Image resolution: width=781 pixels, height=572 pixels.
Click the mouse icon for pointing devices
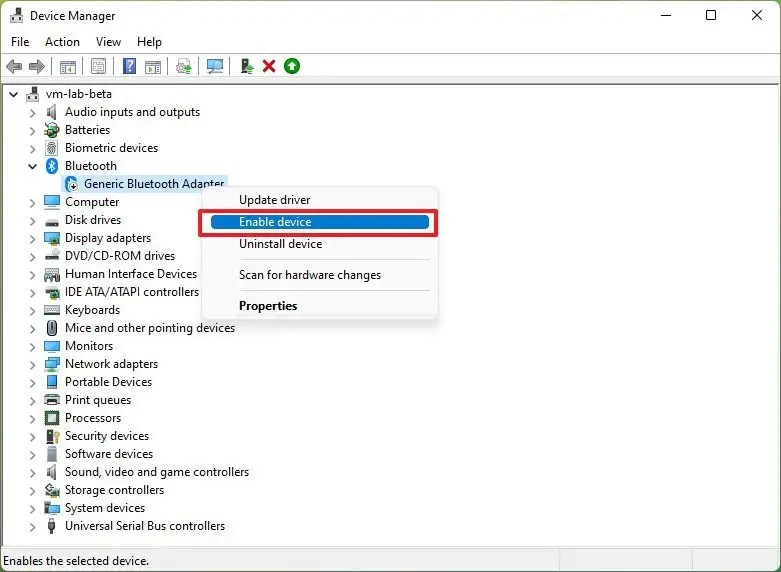pos(52,328)
